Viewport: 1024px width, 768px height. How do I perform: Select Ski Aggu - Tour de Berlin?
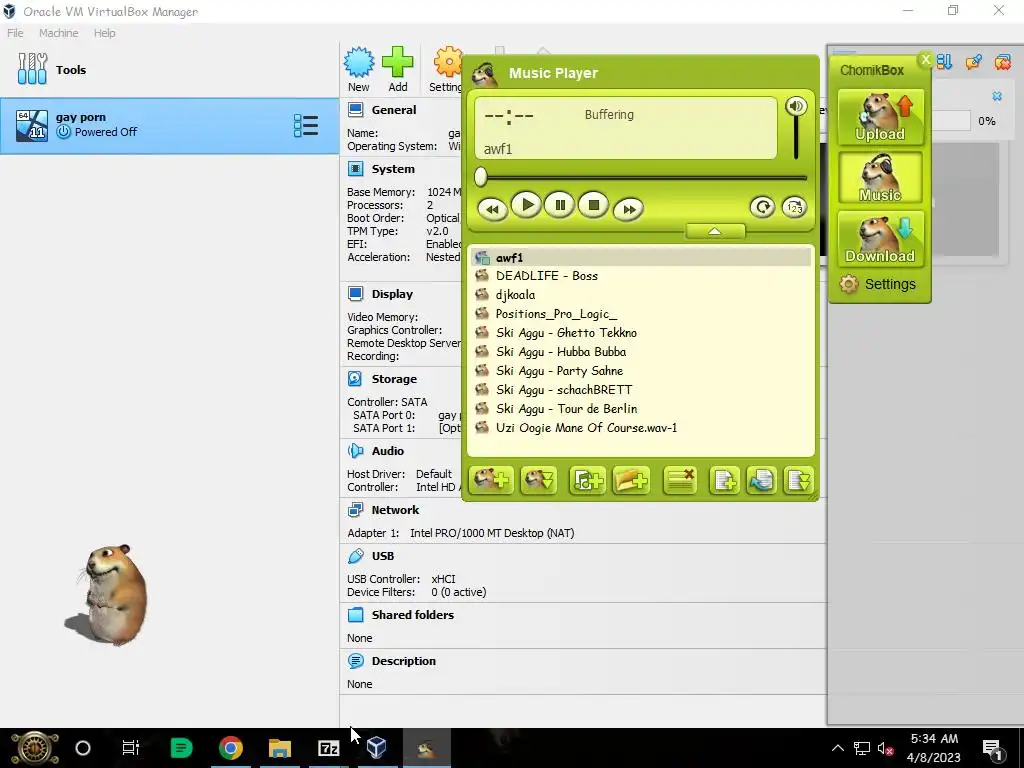(x=641, y=408)
